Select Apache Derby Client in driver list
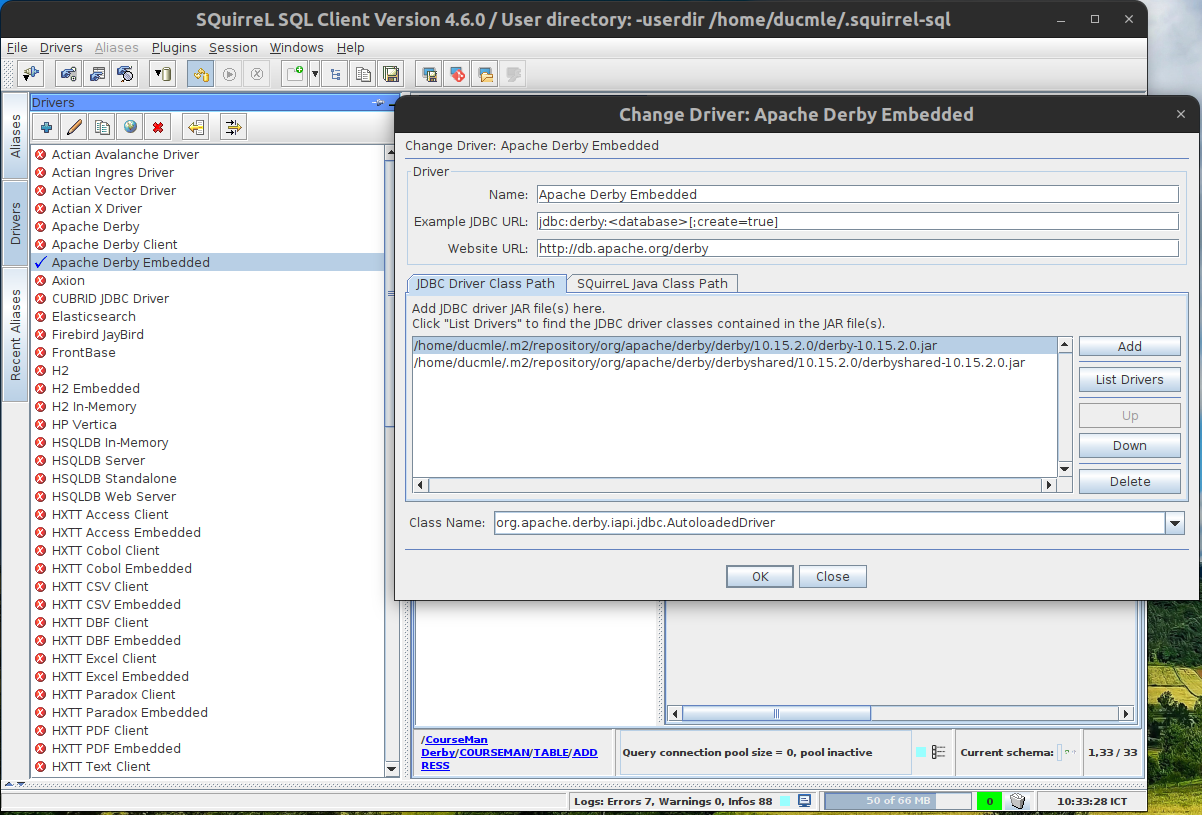Image resolution: width=1202 pixels, height=815 pixels. pos(114,244)
